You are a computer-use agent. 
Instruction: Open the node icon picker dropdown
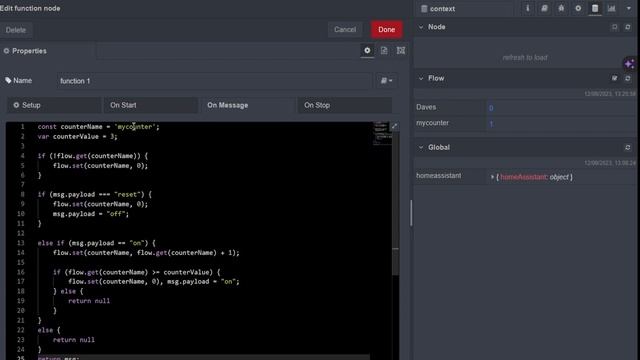pyautogui.click(x=386, y=80)
